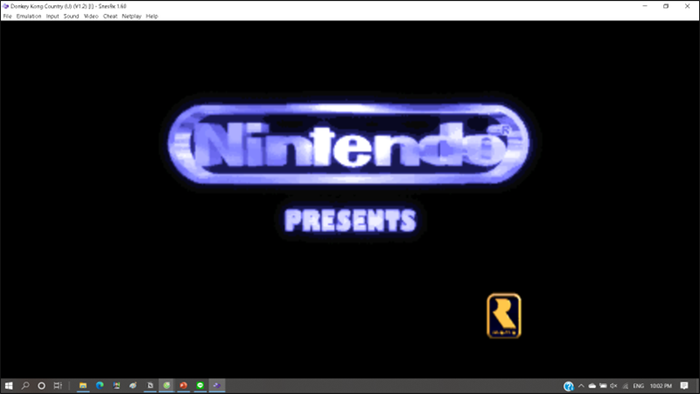The height and width of the screenshot is (394, 700).
Task: Open the Input menu
Action: 52,16
